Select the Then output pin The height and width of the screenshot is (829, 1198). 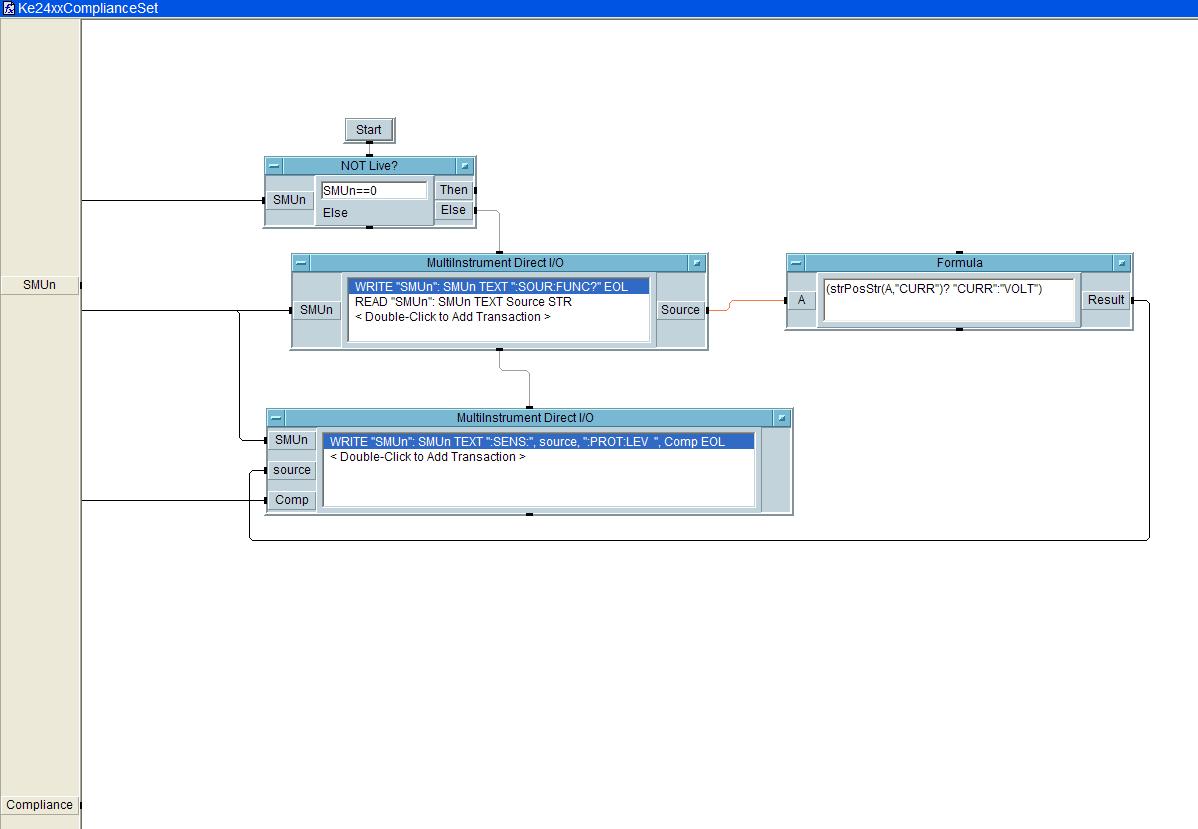[454, 190]
